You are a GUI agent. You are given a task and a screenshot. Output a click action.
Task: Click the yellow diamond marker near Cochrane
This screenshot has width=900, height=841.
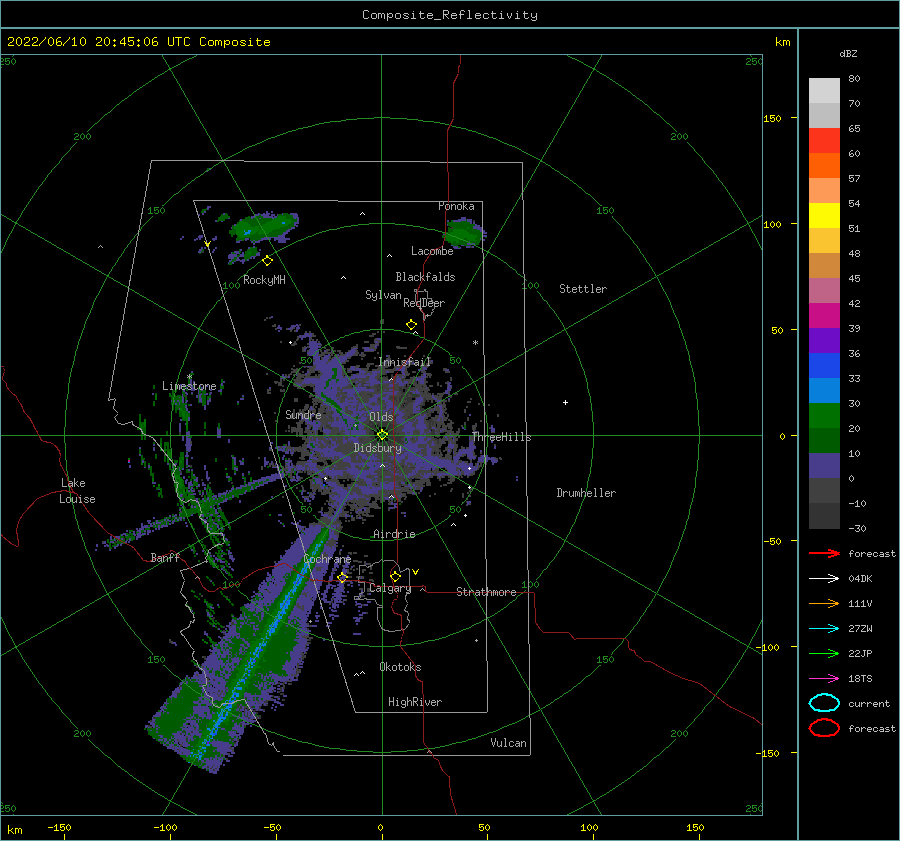click(x=343, y=577)
